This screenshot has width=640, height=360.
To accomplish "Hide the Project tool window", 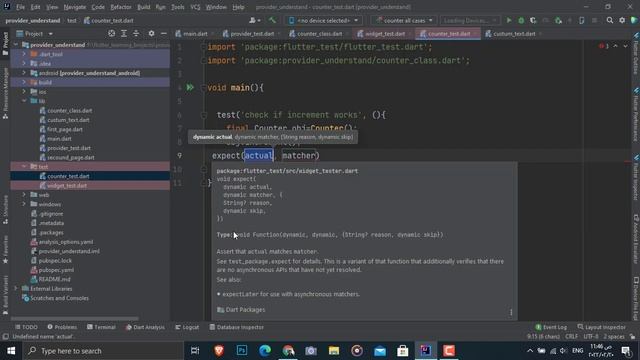I will click(163, 33).
